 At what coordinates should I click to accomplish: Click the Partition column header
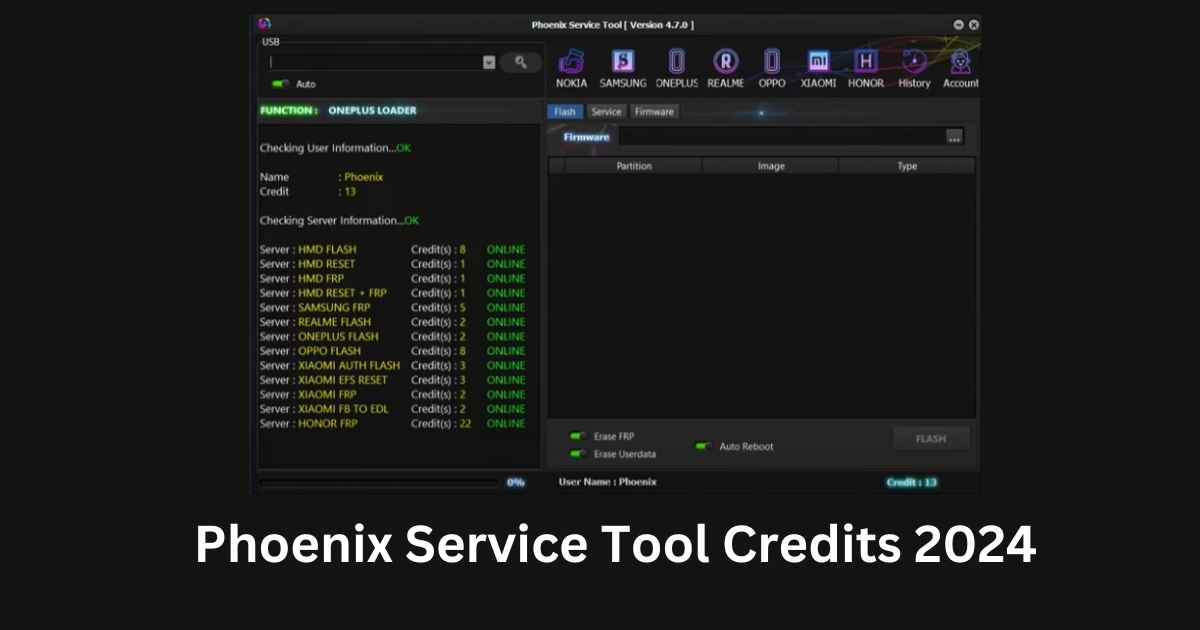(x=634, y=166)
